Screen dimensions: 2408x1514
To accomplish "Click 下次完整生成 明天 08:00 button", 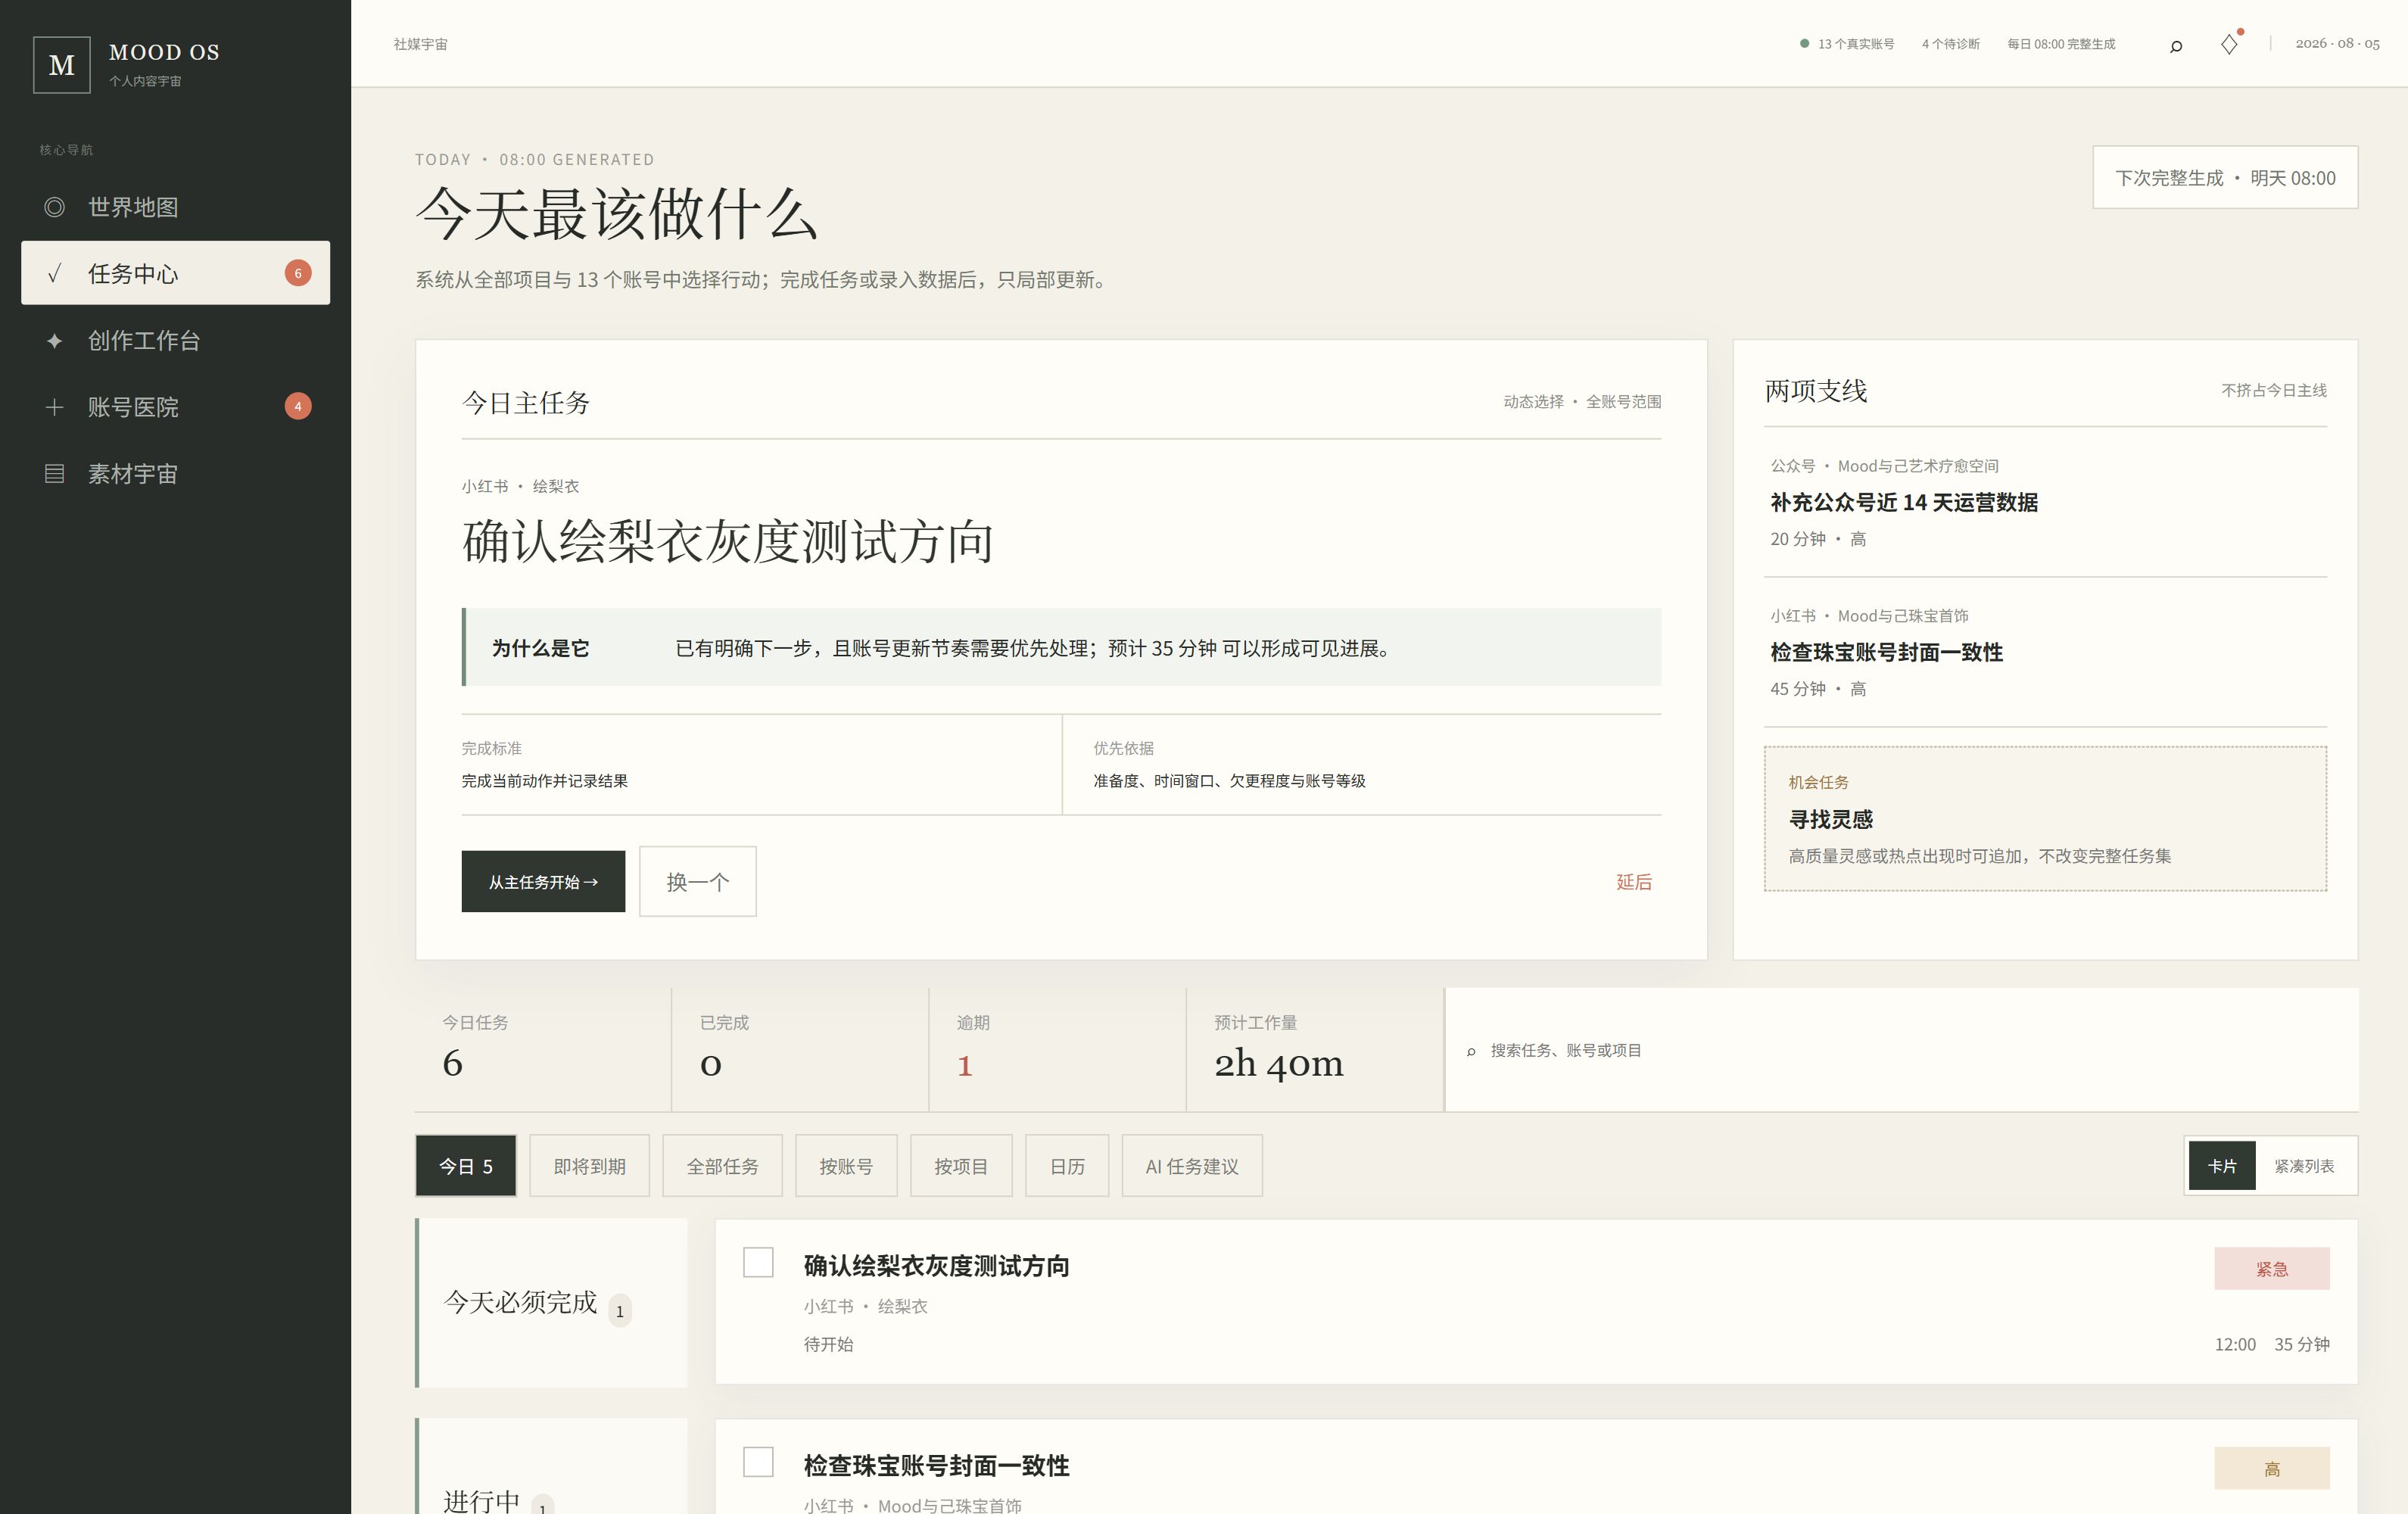I will pos(2225,177).
